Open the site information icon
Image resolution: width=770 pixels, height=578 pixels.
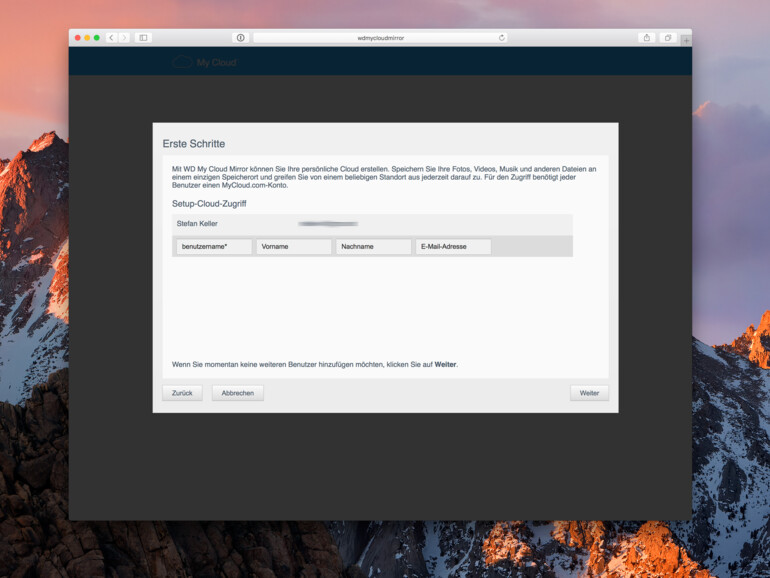[241, 38]
